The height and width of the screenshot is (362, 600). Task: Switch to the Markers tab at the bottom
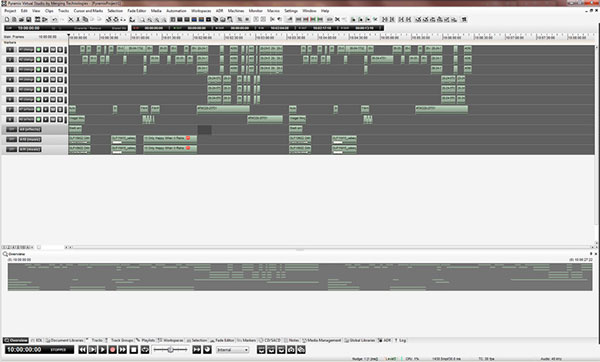coord(246,340)
